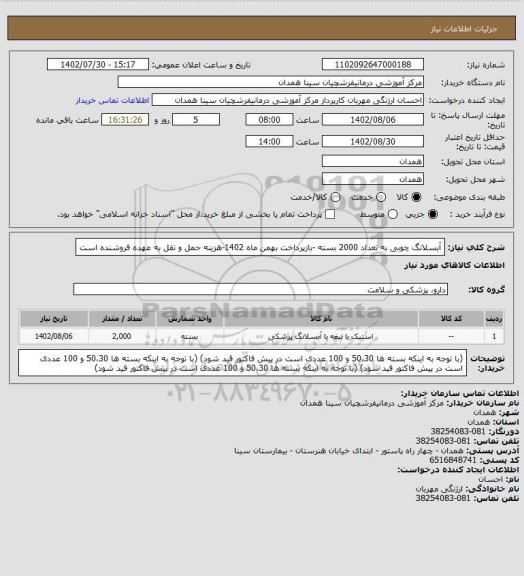The height and width of the screenshot is (576, 524).
Task: Click the unit cell بسته
Action: pos(190,336)
